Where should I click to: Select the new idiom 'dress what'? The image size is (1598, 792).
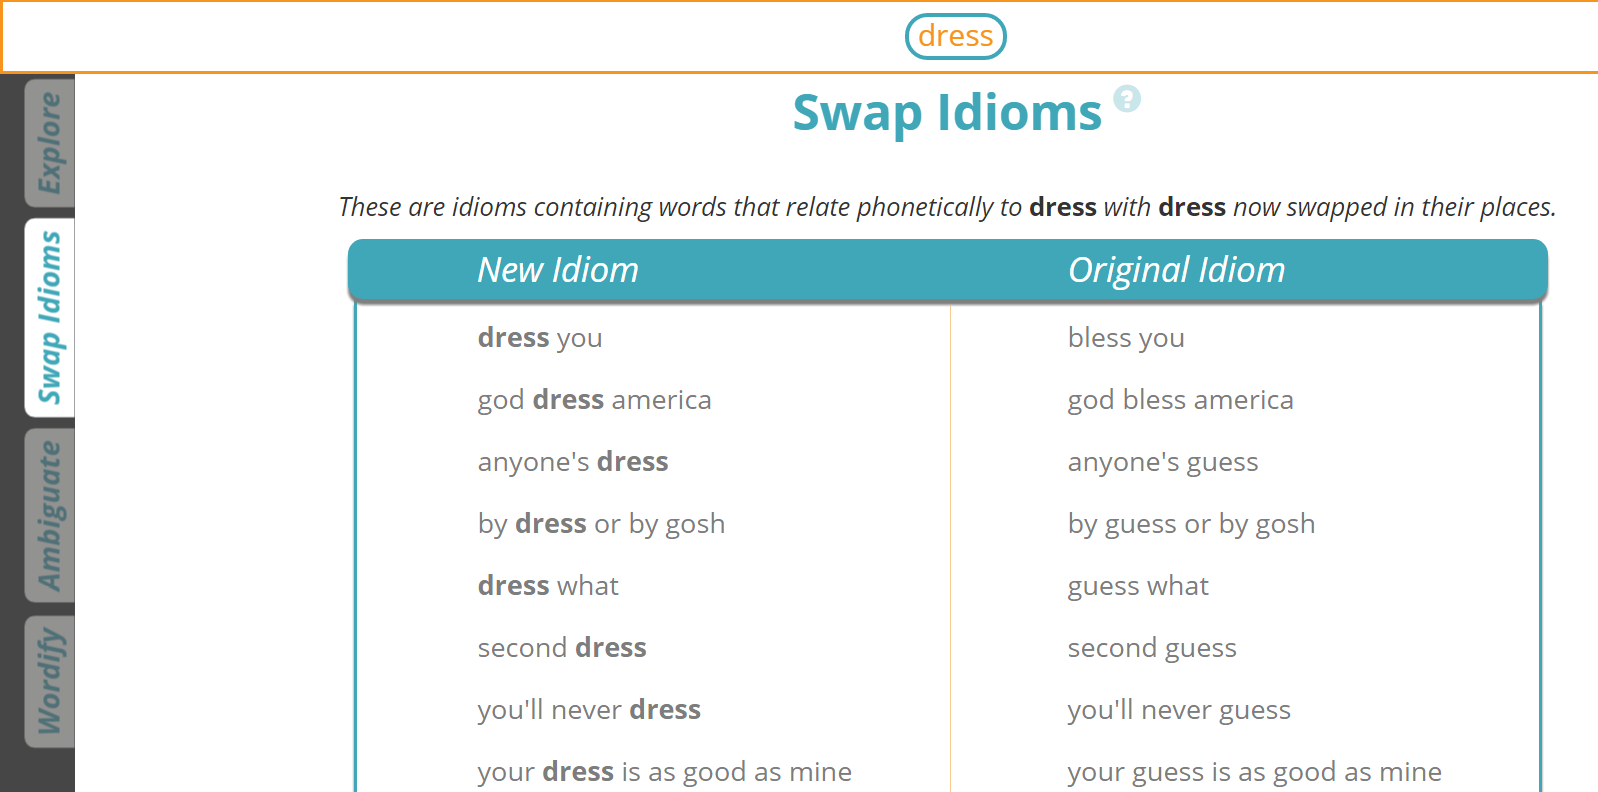coord(548,586)
